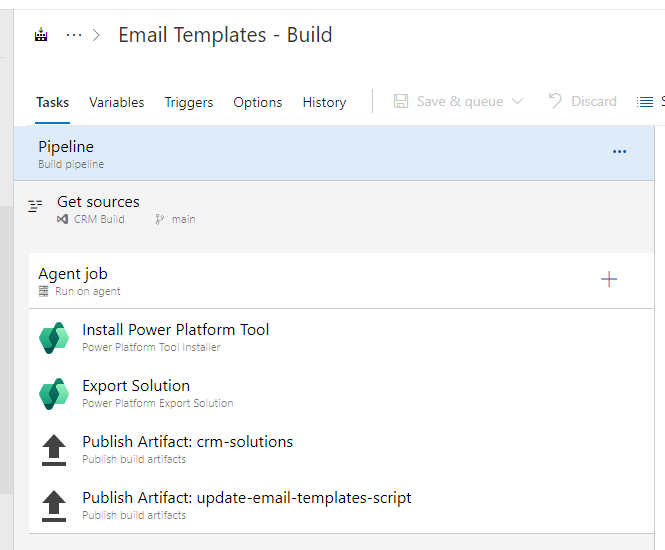Open the Get sources step
The image size is (665, 550).
tap(98, 202)
